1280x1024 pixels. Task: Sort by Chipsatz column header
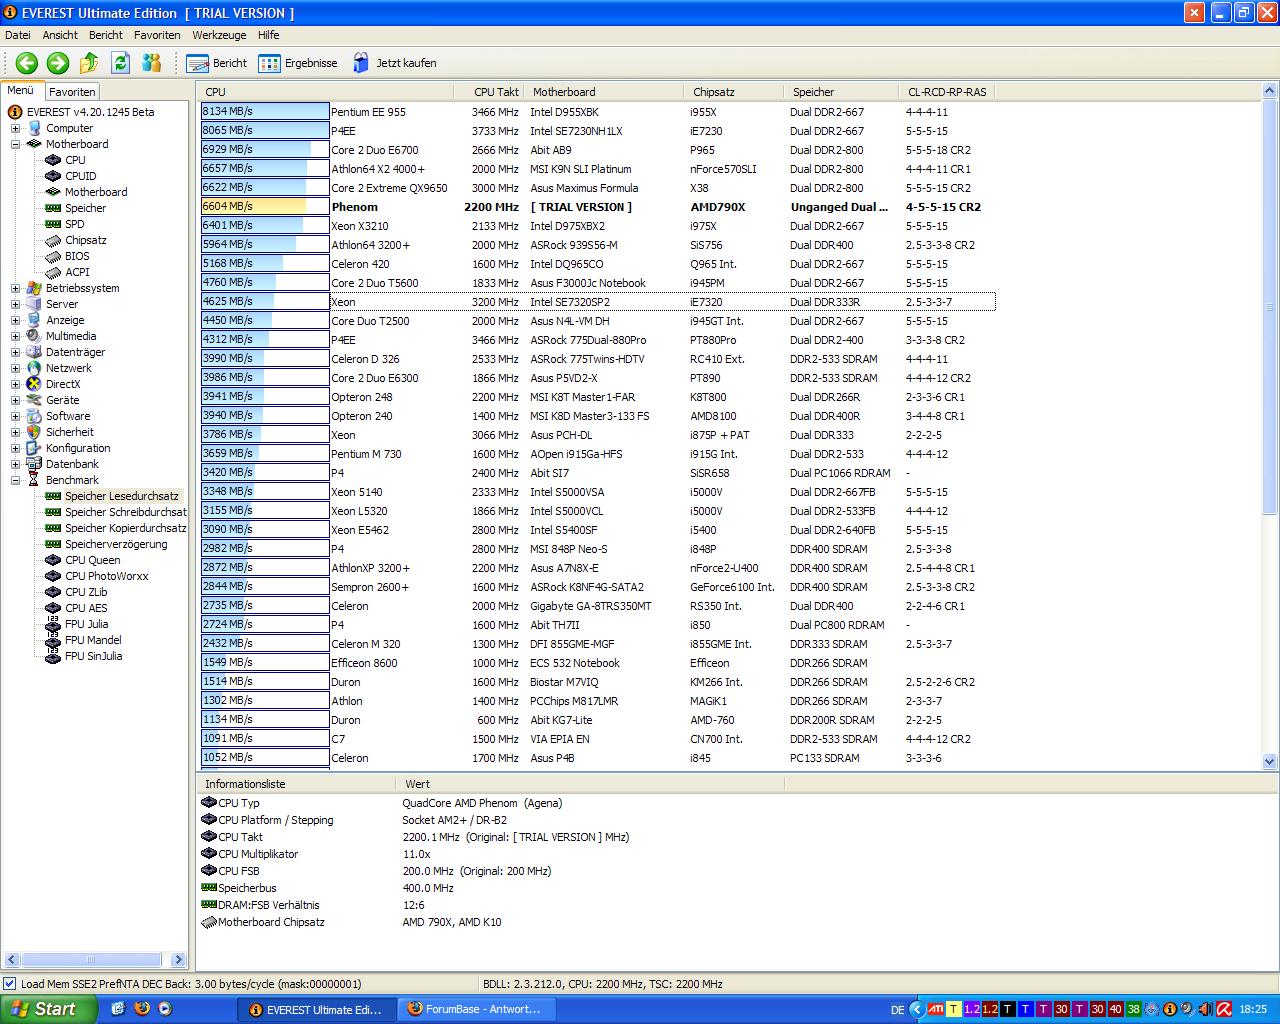coord(736,92)
